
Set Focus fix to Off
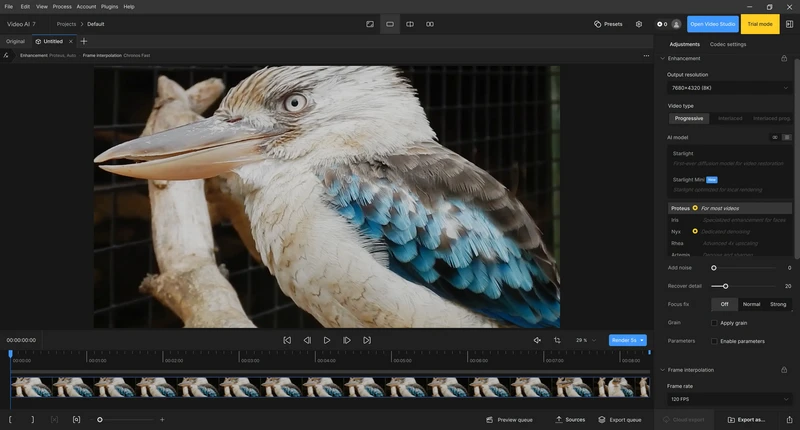[x=724, y=304]
